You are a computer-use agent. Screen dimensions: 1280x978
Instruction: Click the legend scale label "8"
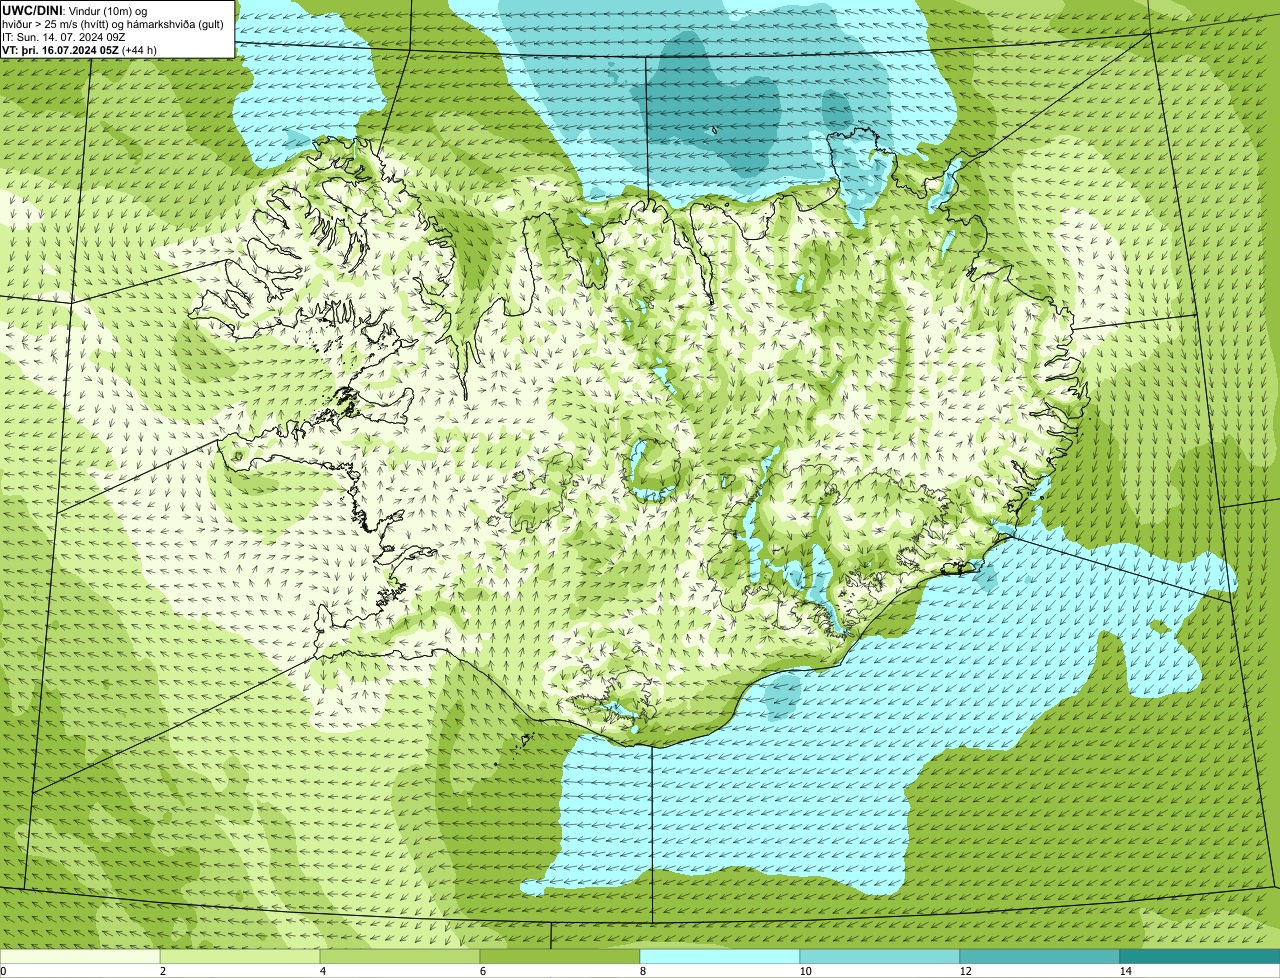coord(642,971)
